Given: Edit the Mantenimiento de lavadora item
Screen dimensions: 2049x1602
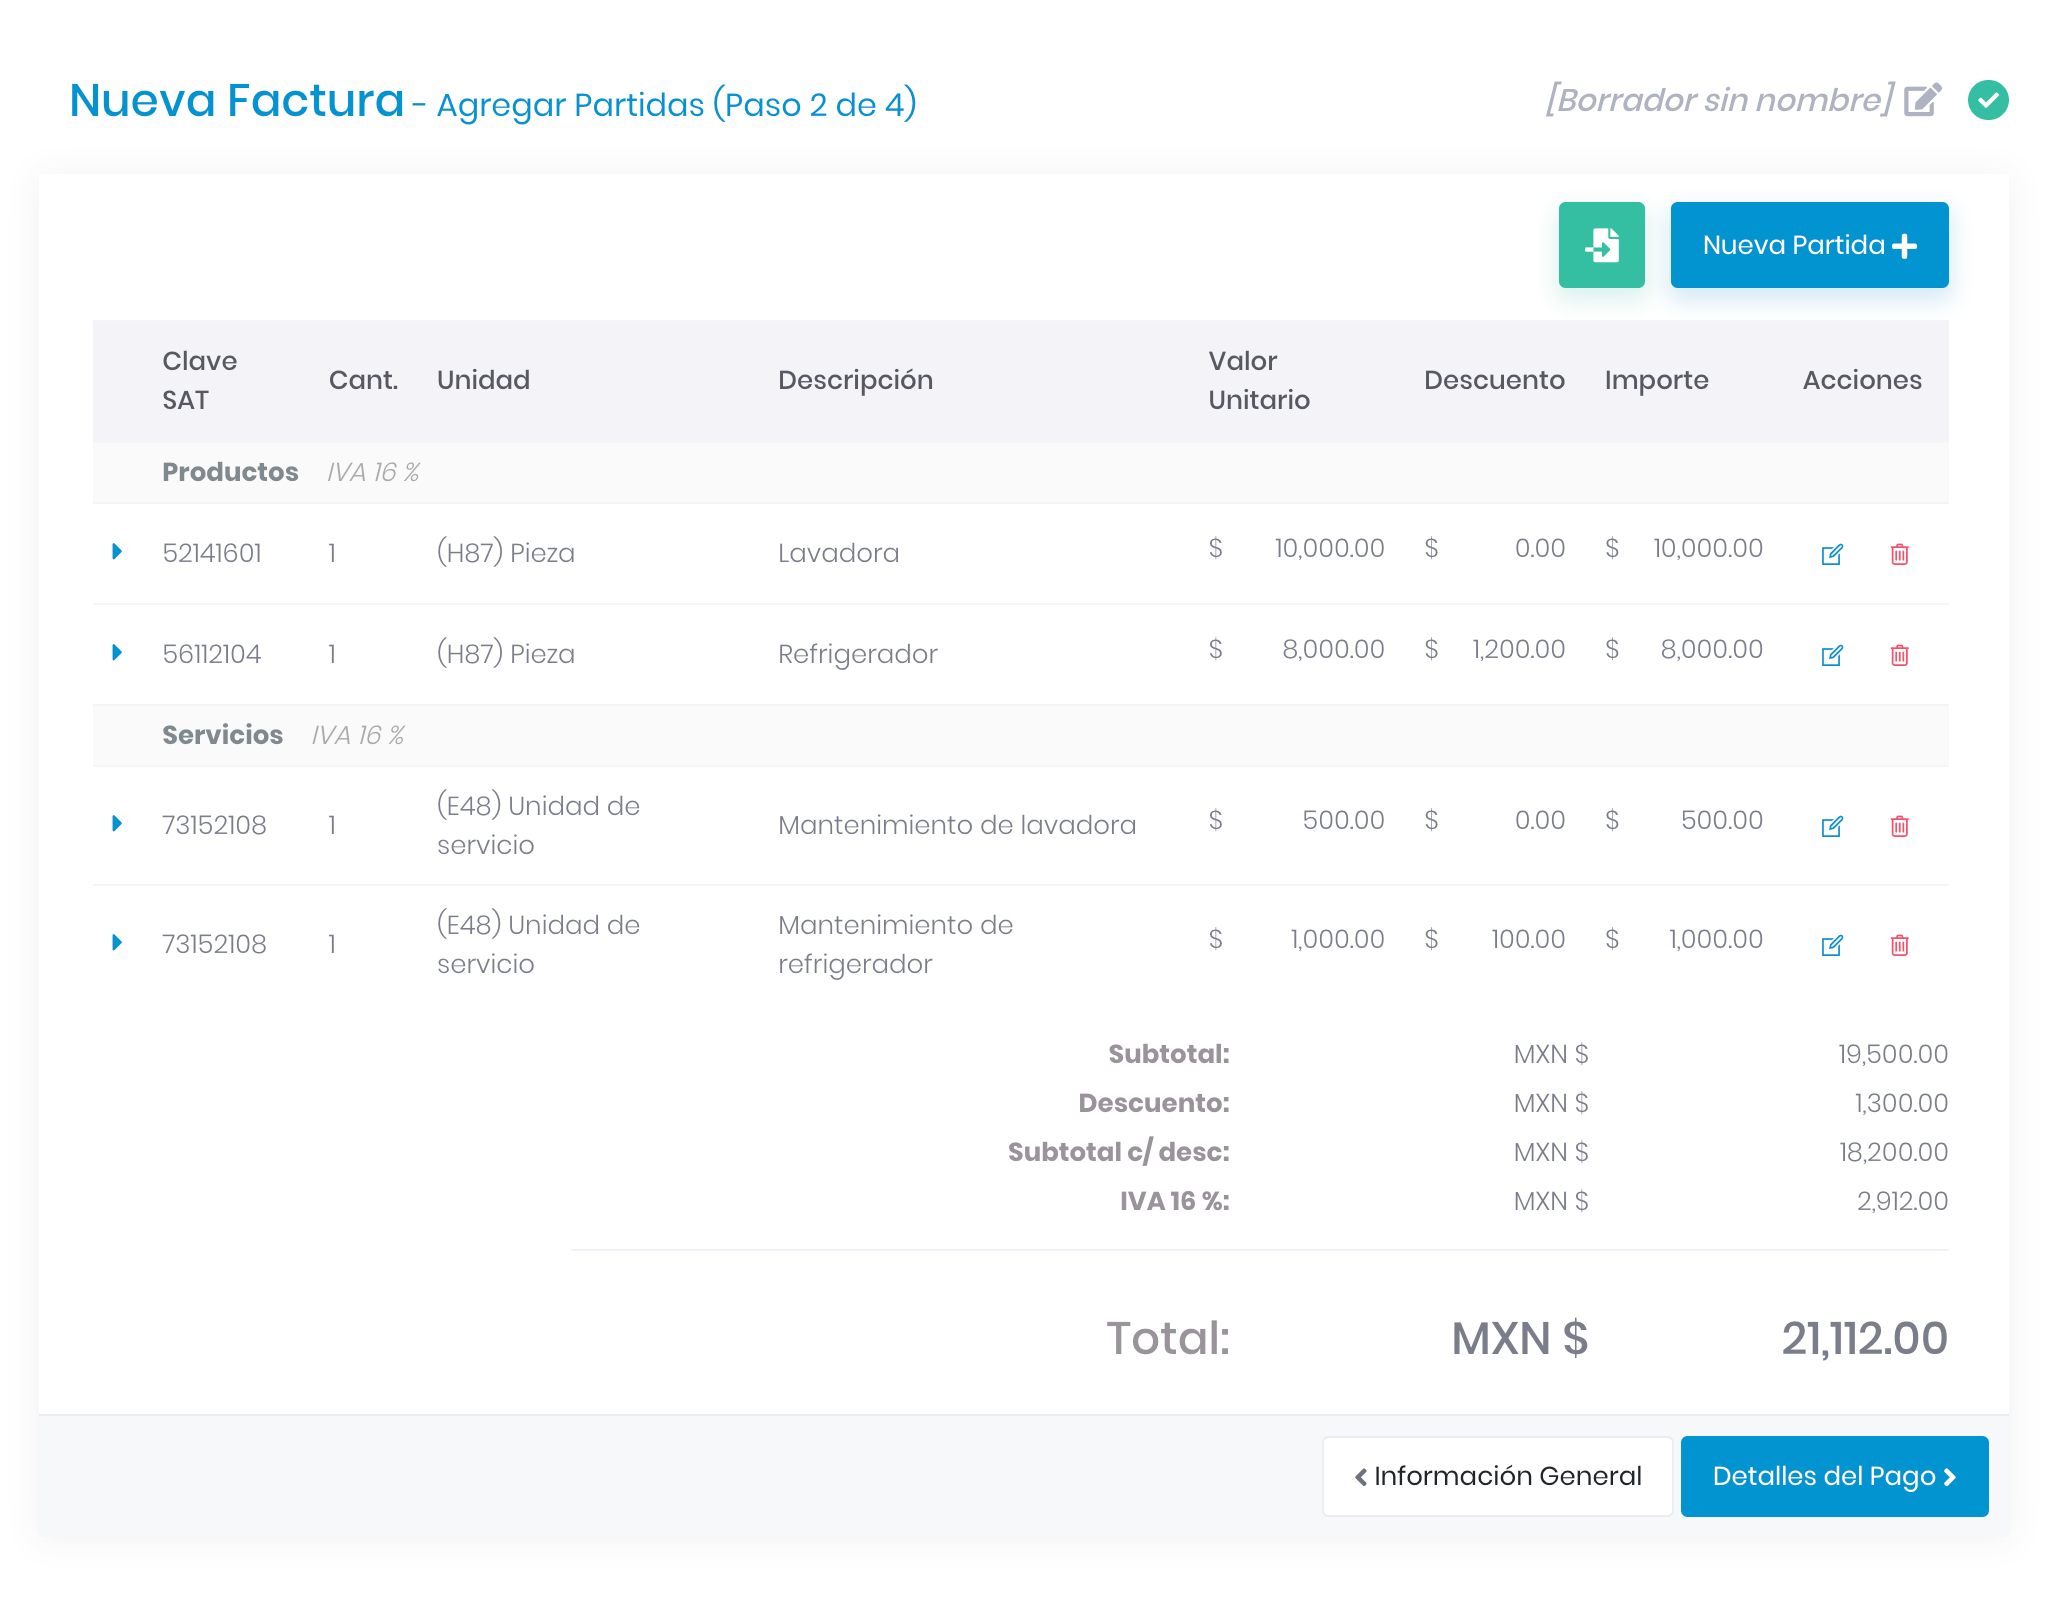Looking at the screenshot, I should click(x=1831, y=826).
